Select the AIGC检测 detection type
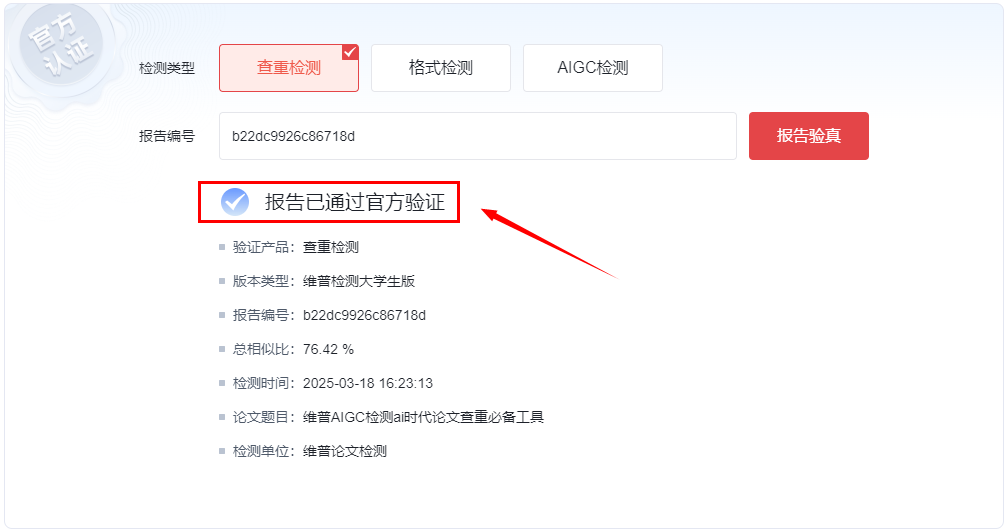This screenshot has height=532, width=1008. click(x=593, y=68)
